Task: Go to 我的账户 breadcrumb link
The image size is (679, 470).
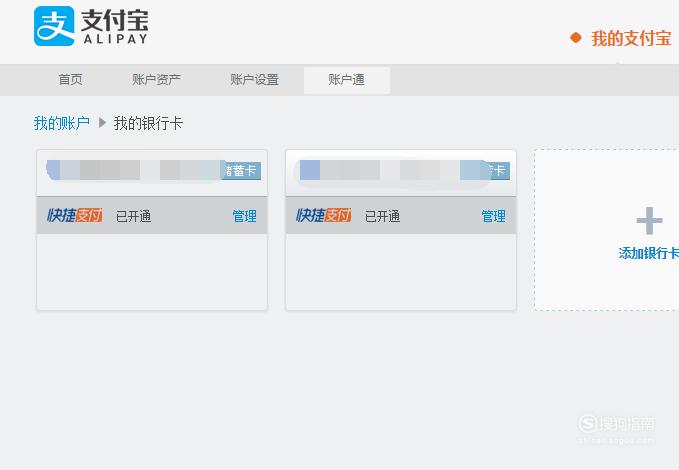Action: (x=62, y=123)
